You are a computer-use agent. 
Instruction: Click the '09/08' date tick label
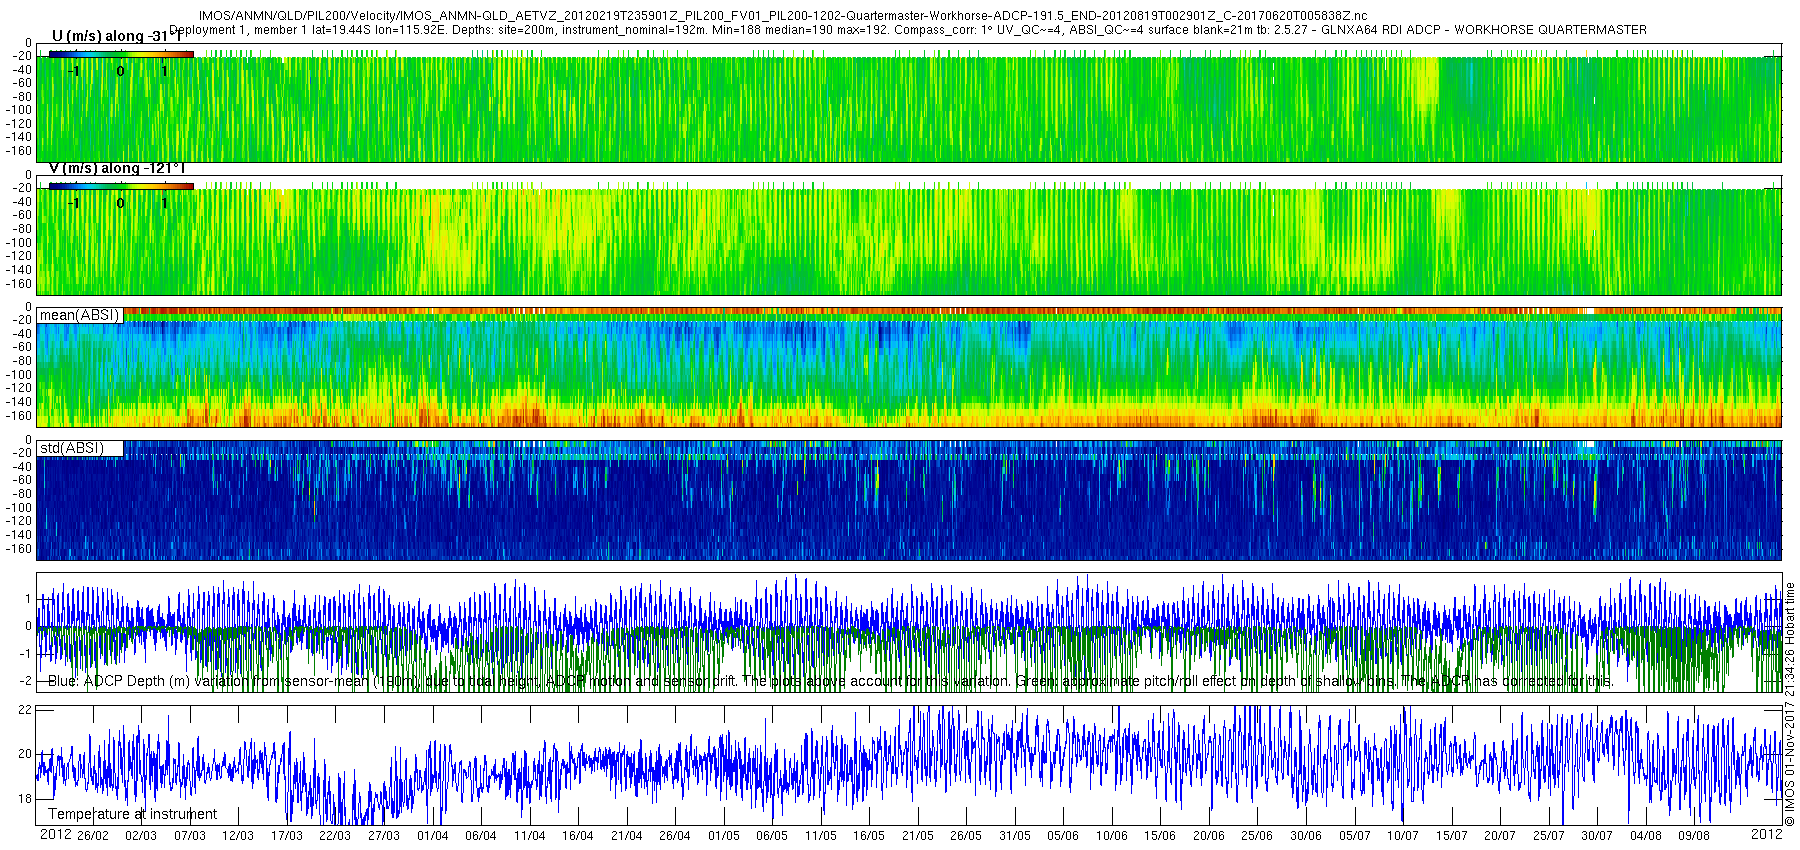point(1694,836)
